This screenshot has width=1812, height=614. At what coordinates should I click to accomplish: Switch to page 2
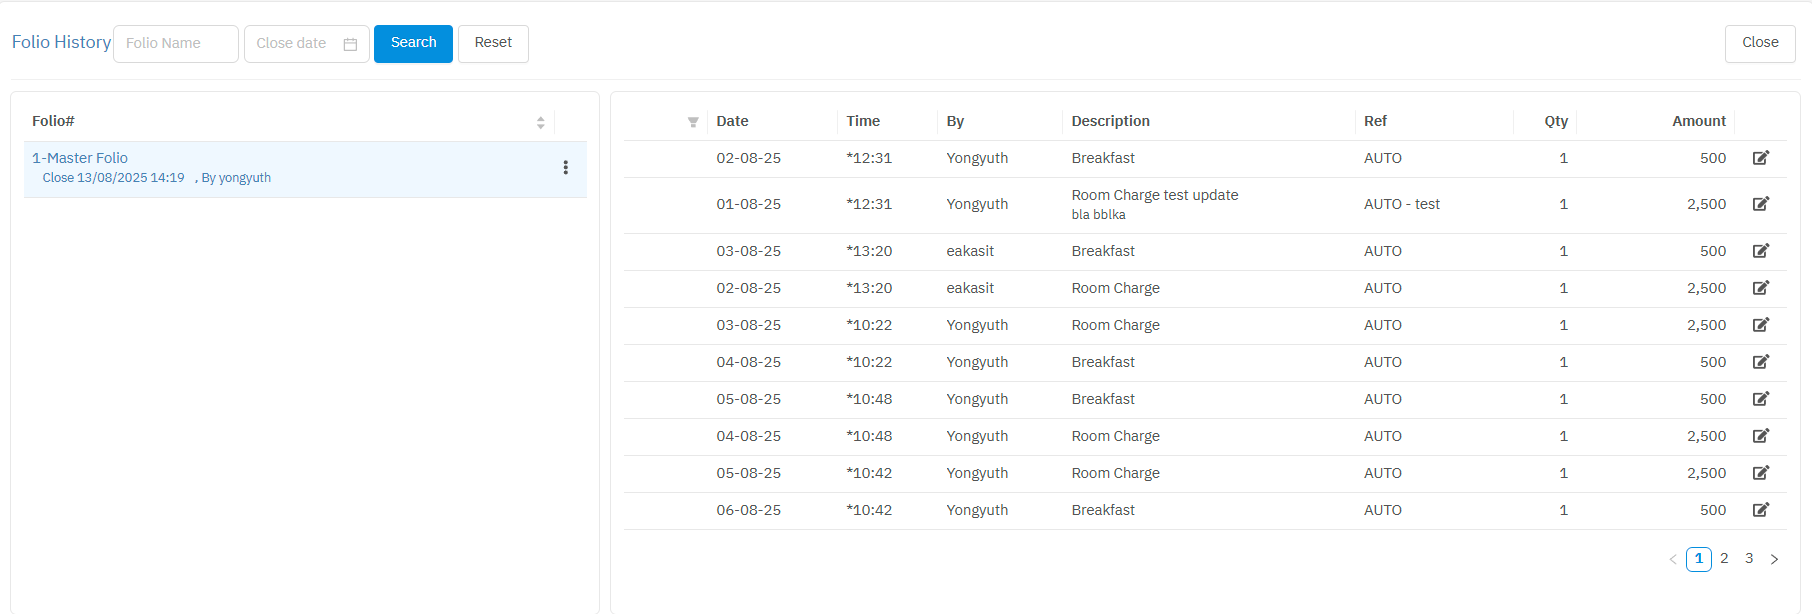pyautogui.click(x=1724, y=559)
